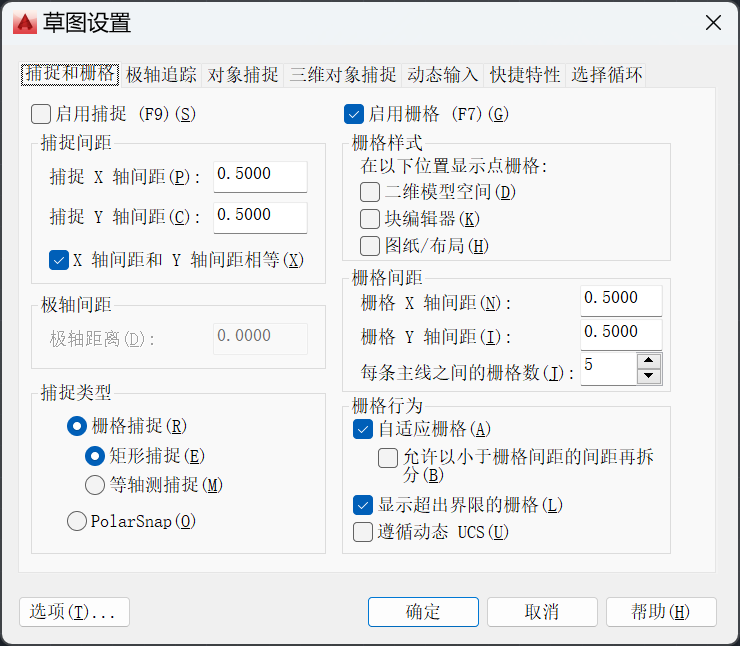Click the 栅格 X 轴间距 input field
The image size is (740, 646).
click(621, 301)
